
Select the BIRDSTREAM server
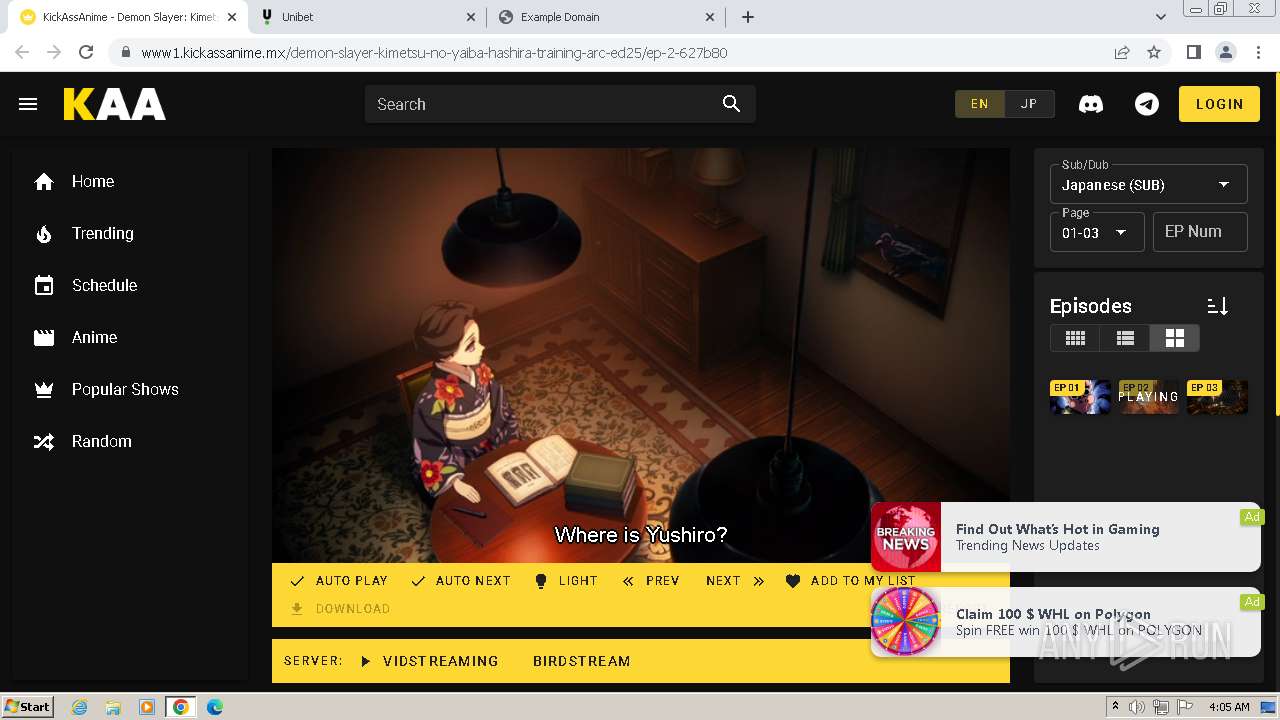(x=581, y=661)
